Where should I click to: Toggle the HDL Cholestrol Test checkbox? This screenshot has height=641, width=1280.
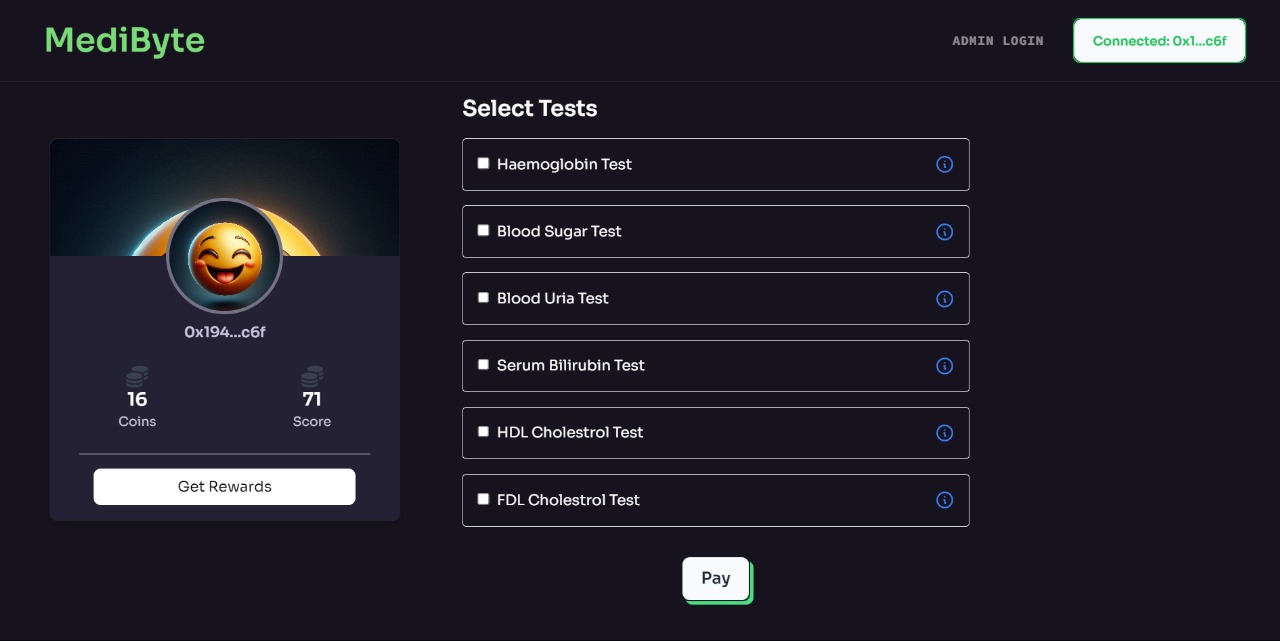pos(483,431)
